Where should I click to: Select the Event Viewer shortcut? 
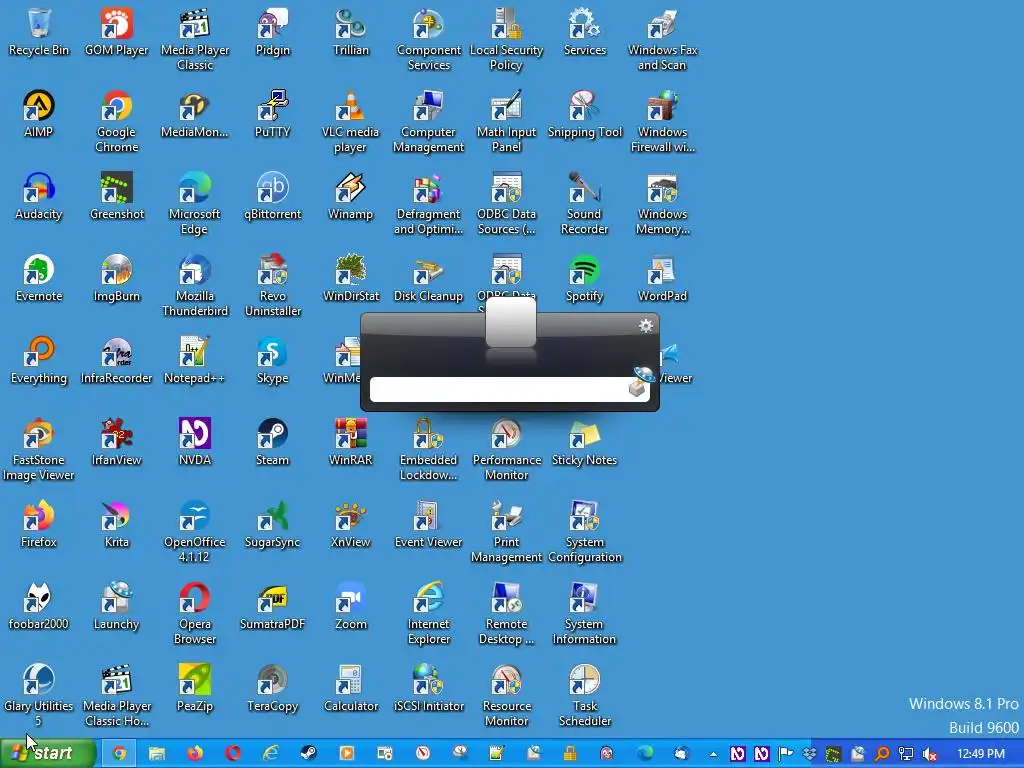click(x=428, y=524)
